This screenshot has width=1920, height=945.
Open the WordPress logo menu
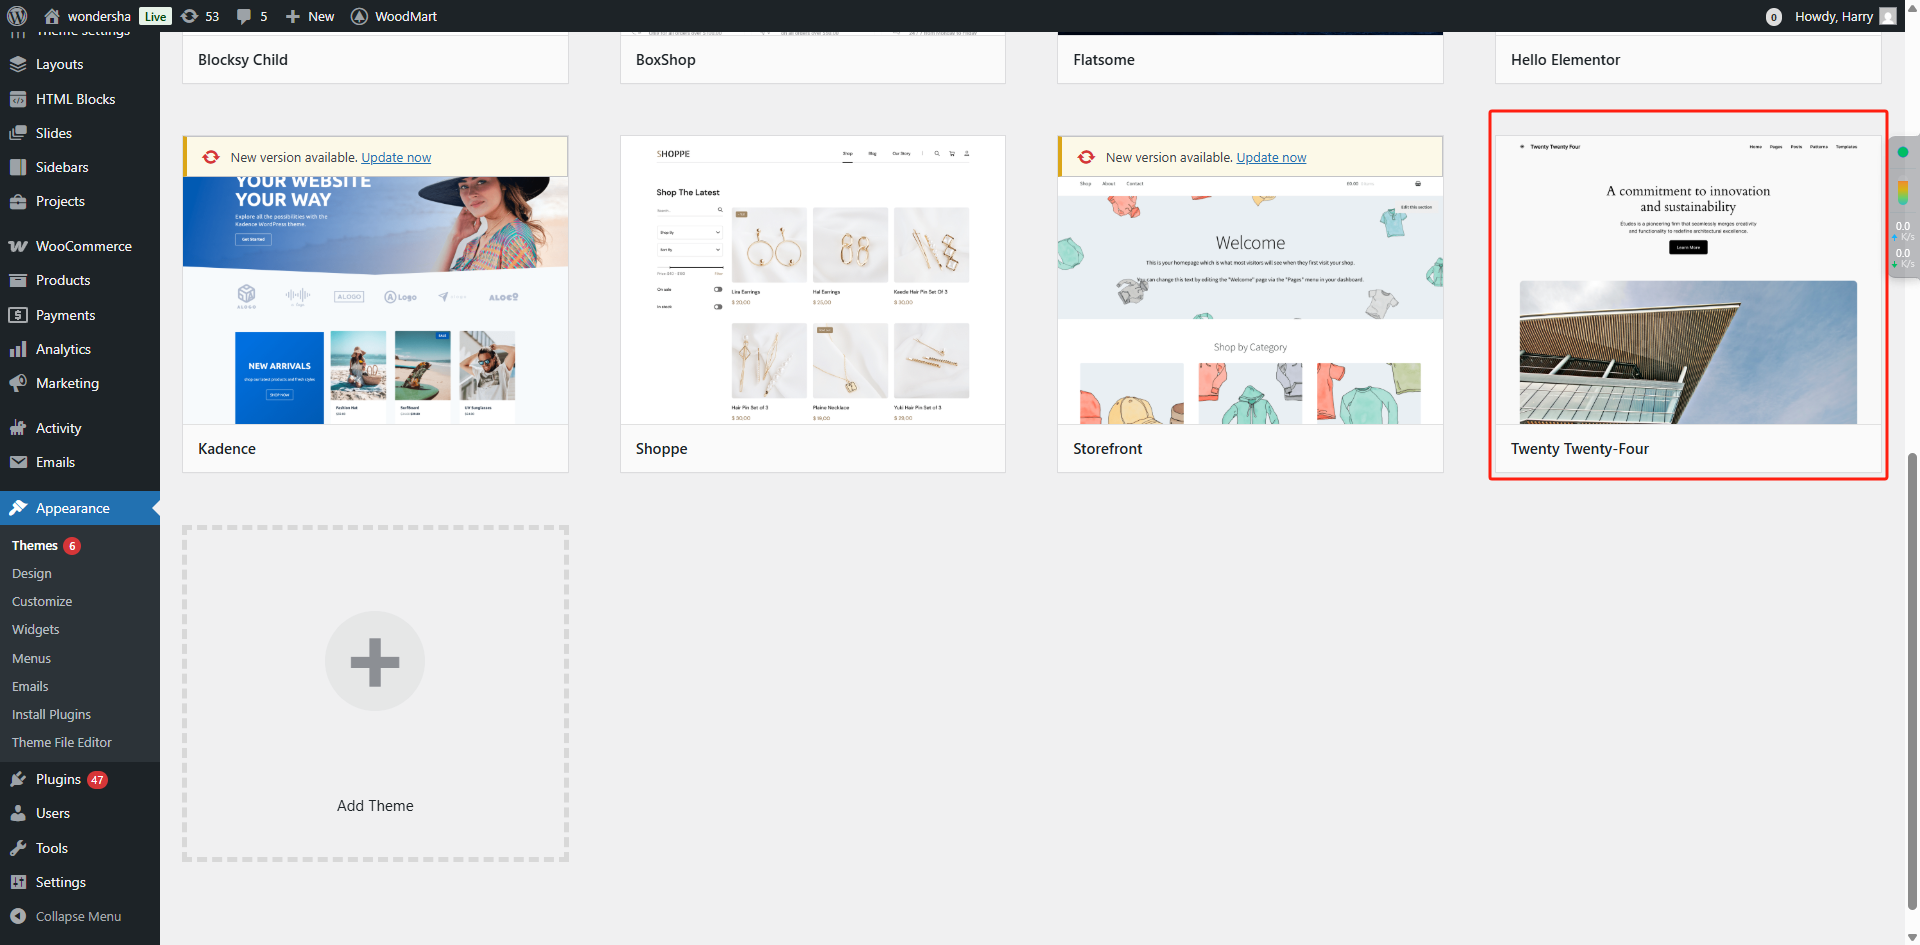pyautogui.click(x=17, y=16)
